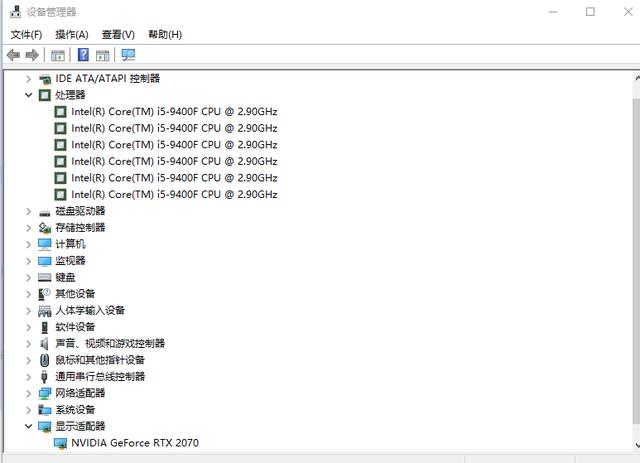Open the 操作(A) menu
The width and height of the screenshot is (640, 463).
tap(72, 35)
